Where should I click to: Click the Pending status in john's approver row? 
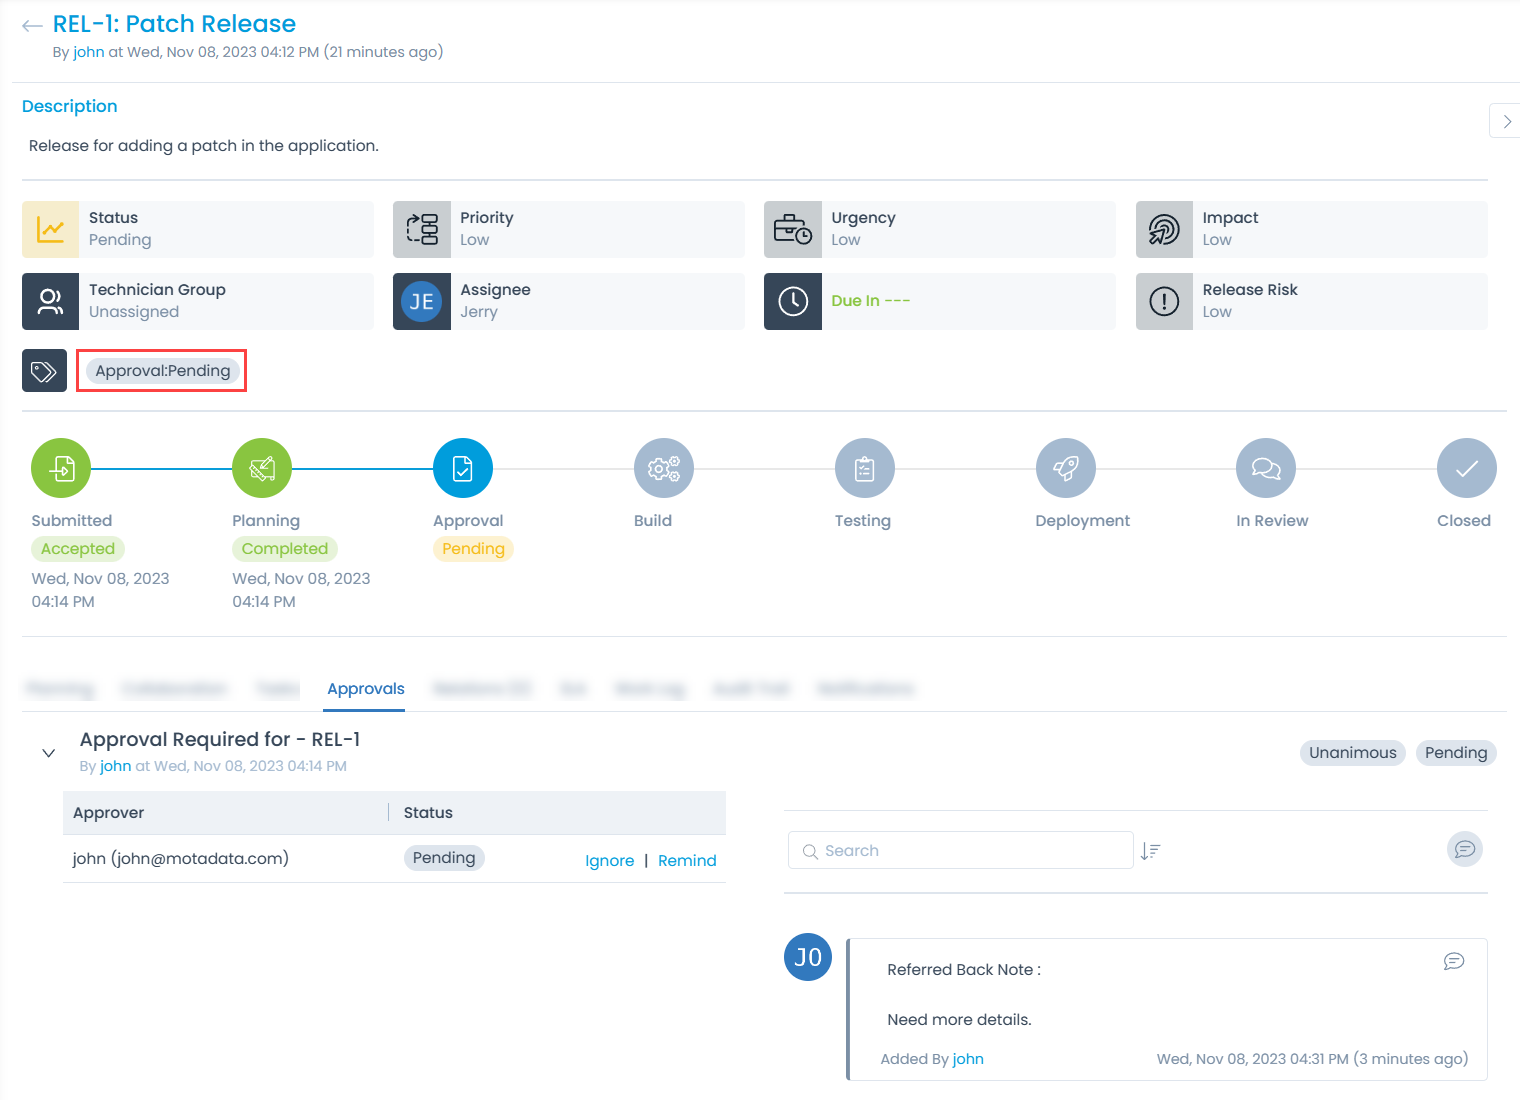(x=444, y=858)
